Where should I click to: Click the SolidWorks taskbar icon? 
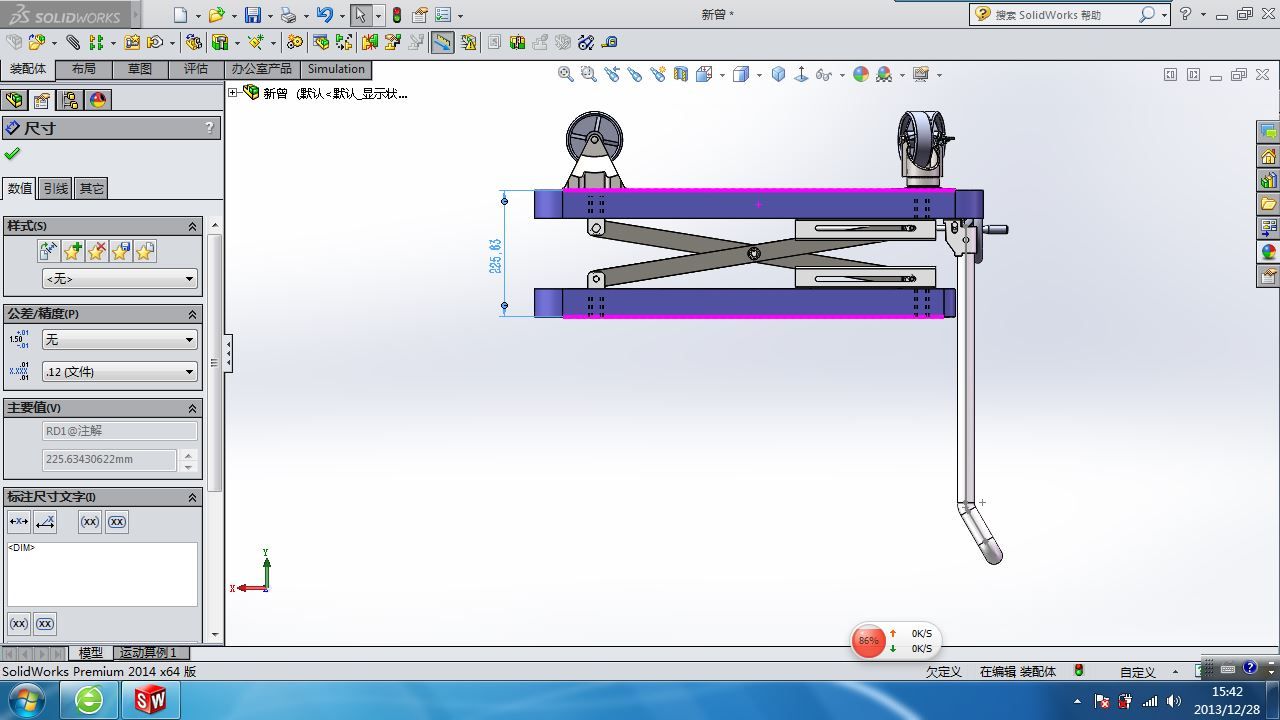tap(150, 701)
